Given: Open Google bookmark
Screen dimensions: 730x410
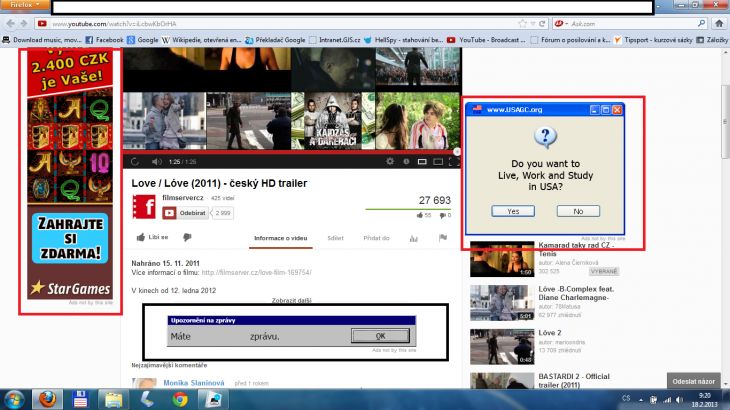Looking at the screenshot, I should pyautogui.click(x=142, y=40).
